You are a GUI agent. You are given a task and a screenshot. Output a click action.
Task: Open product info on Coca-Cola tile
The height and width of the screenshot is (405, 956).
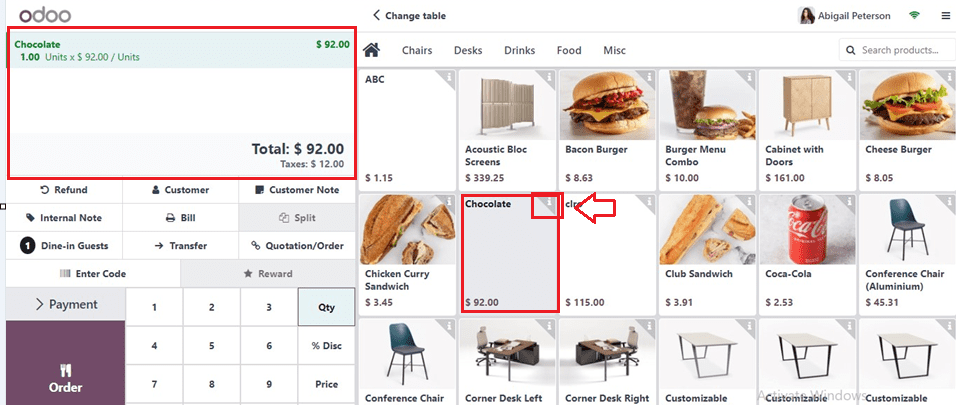(x=849, y=202)
